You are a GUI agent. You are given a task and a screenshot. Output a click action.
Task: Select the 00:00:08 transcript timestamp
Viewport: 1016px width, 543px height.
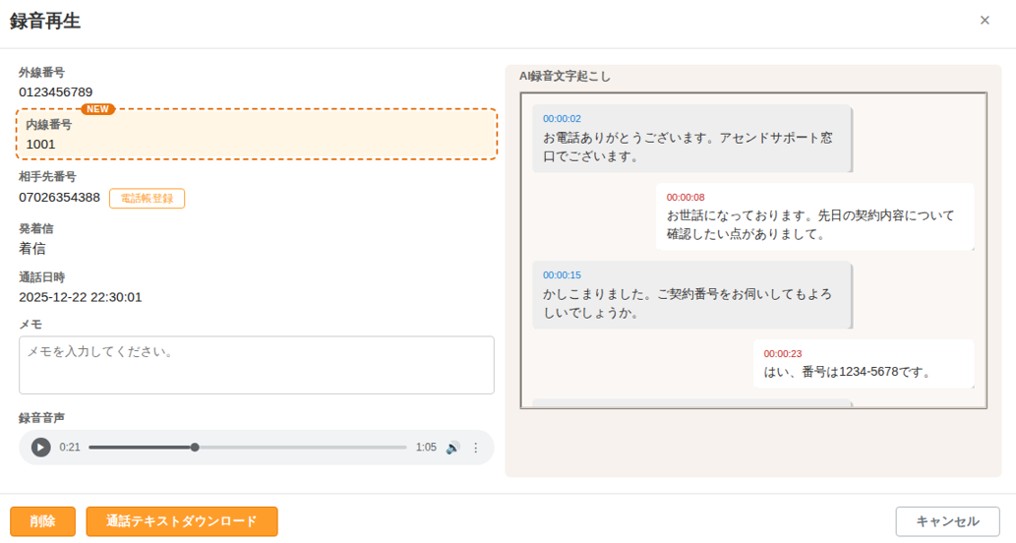coord(686,197)
